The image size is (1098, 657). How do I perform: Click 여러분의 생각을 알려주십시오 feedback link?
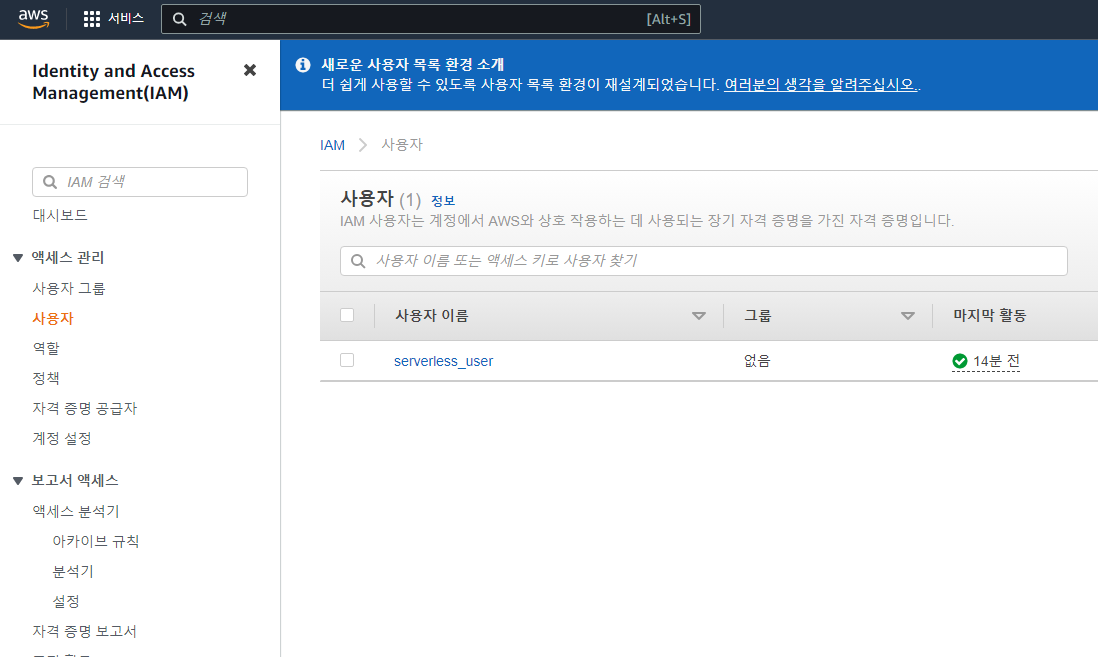(820, 85)
